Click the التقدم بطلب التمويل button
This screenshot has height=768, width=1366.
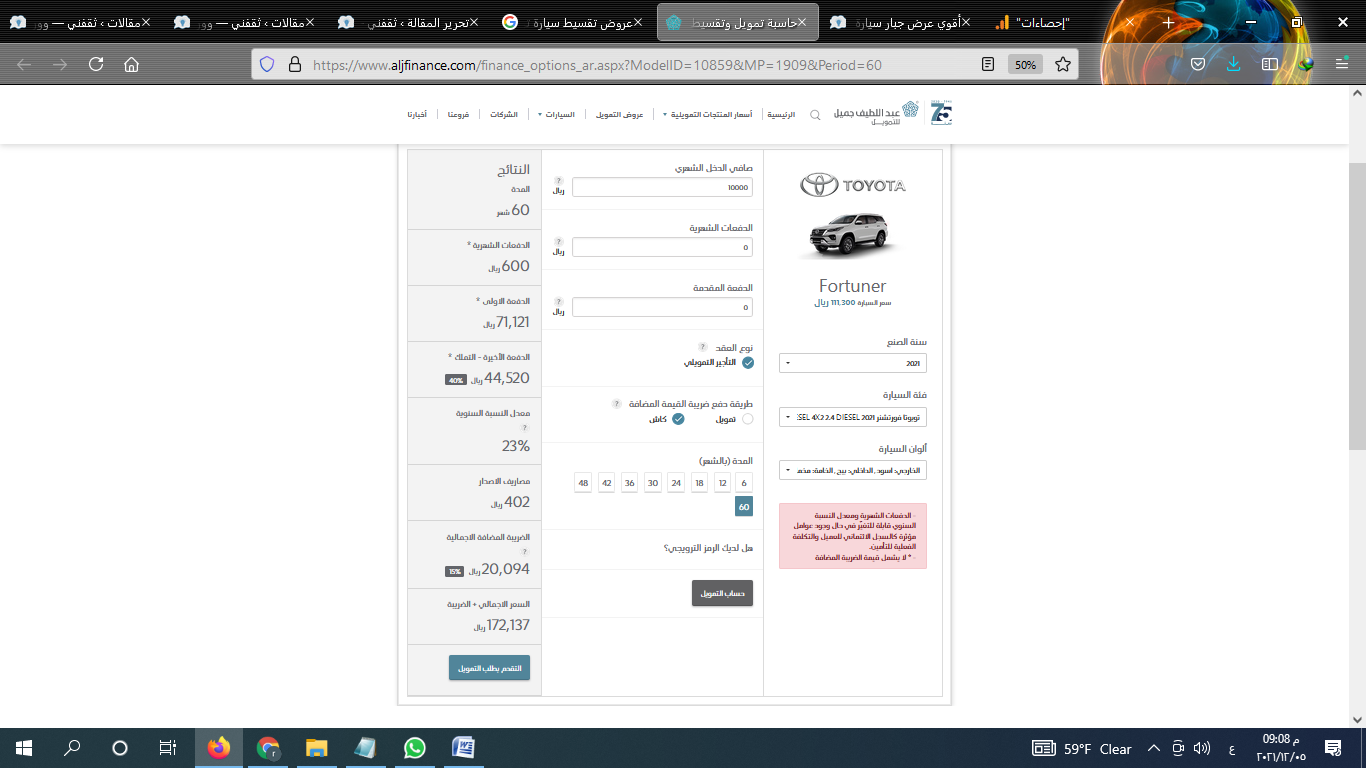click(489, 668)
